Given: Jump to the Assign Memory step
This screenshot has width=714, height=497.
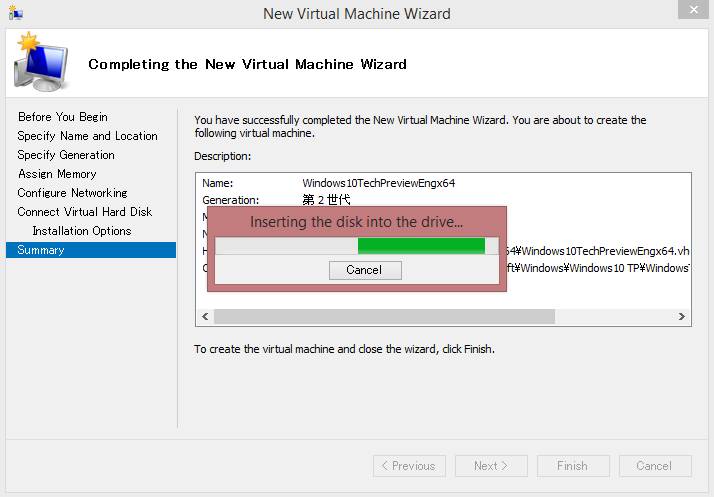Looking at the screenshot, I should [57, 174].
